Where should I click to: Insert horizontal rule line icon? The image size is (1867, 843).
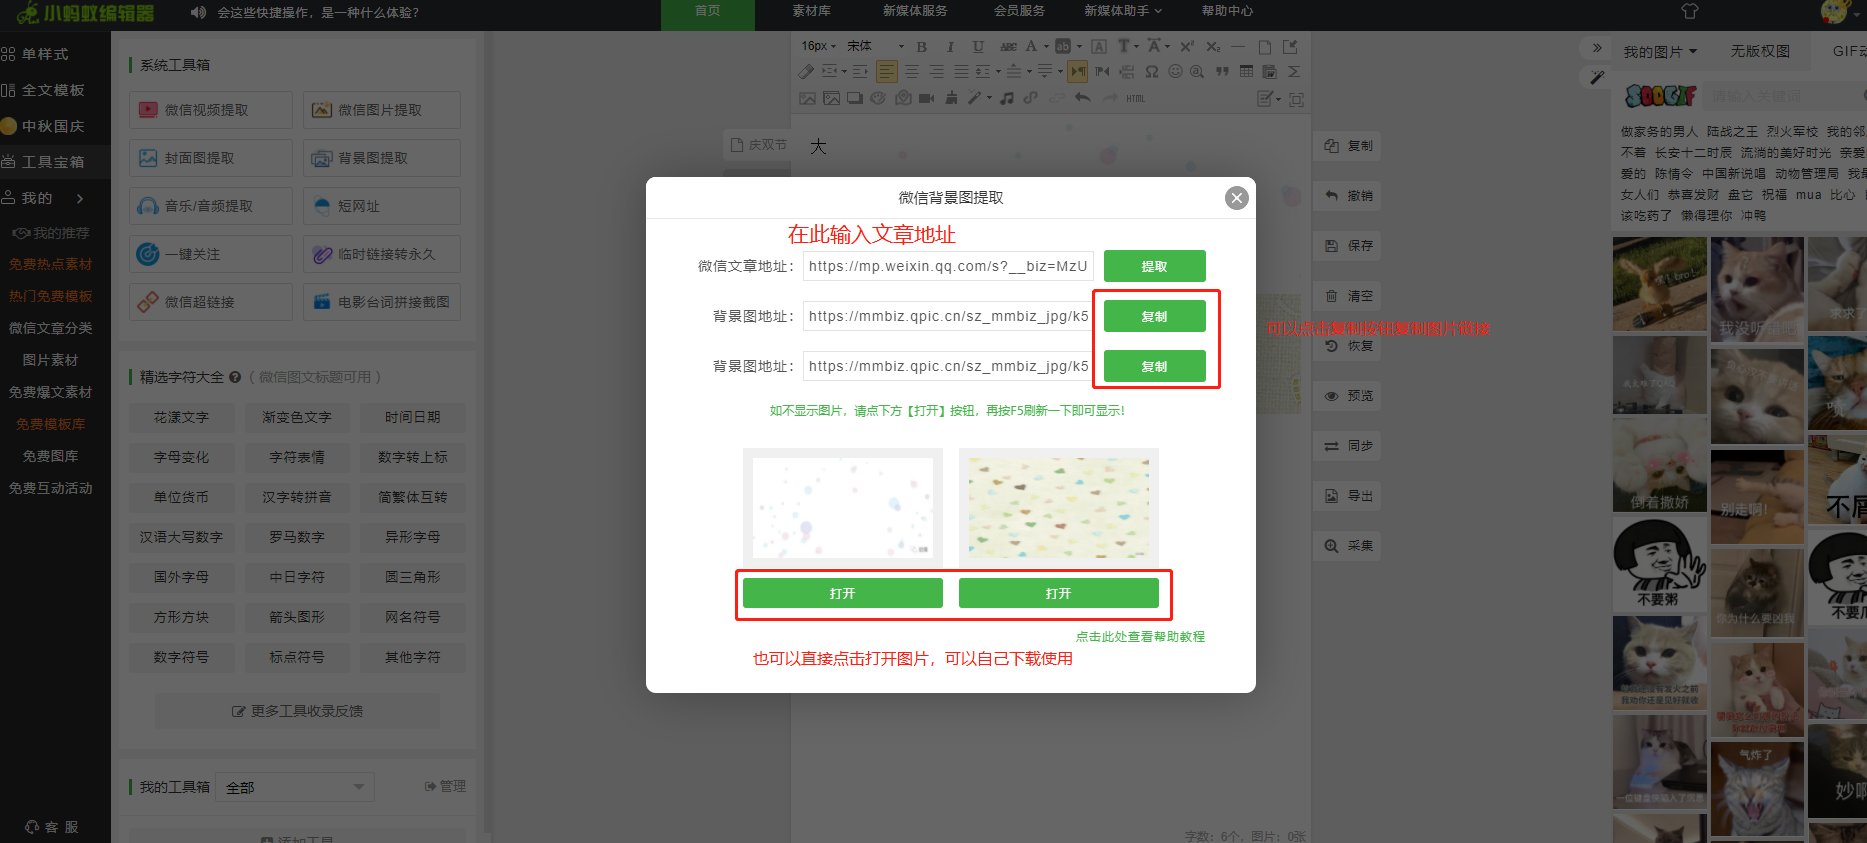coord(1238,46)
